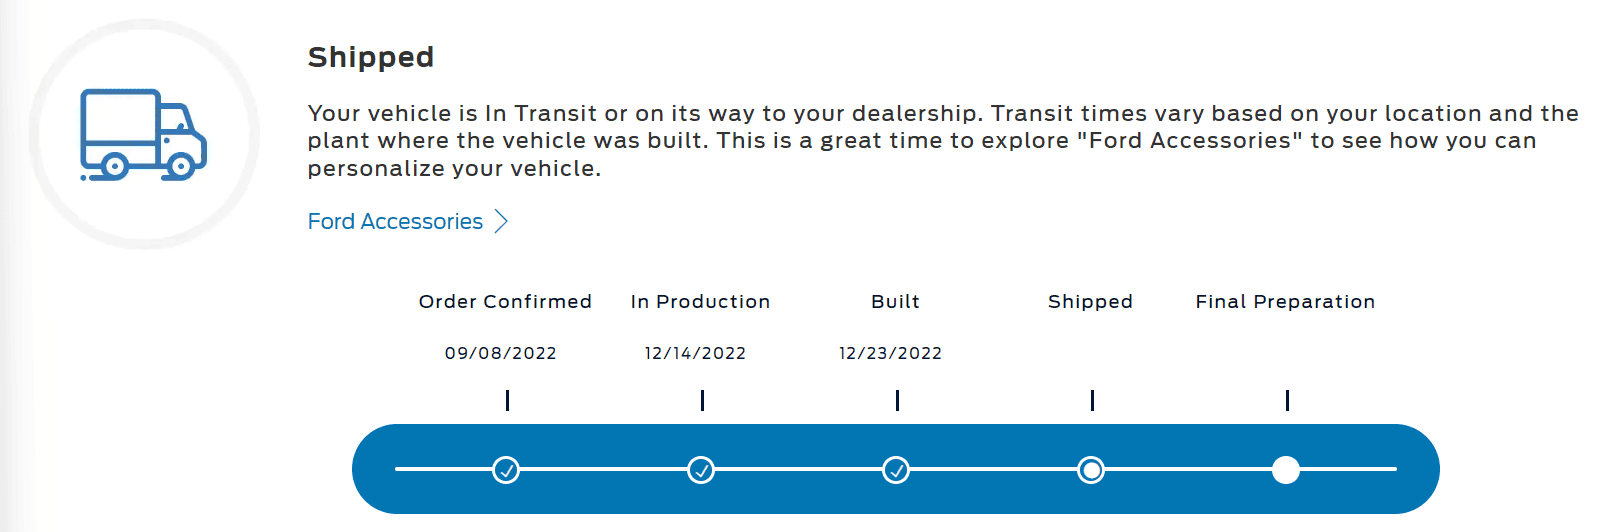This screenshot has width=1618, height=532.
Task: Click the In Production stage label
Action: pos(700,302)
